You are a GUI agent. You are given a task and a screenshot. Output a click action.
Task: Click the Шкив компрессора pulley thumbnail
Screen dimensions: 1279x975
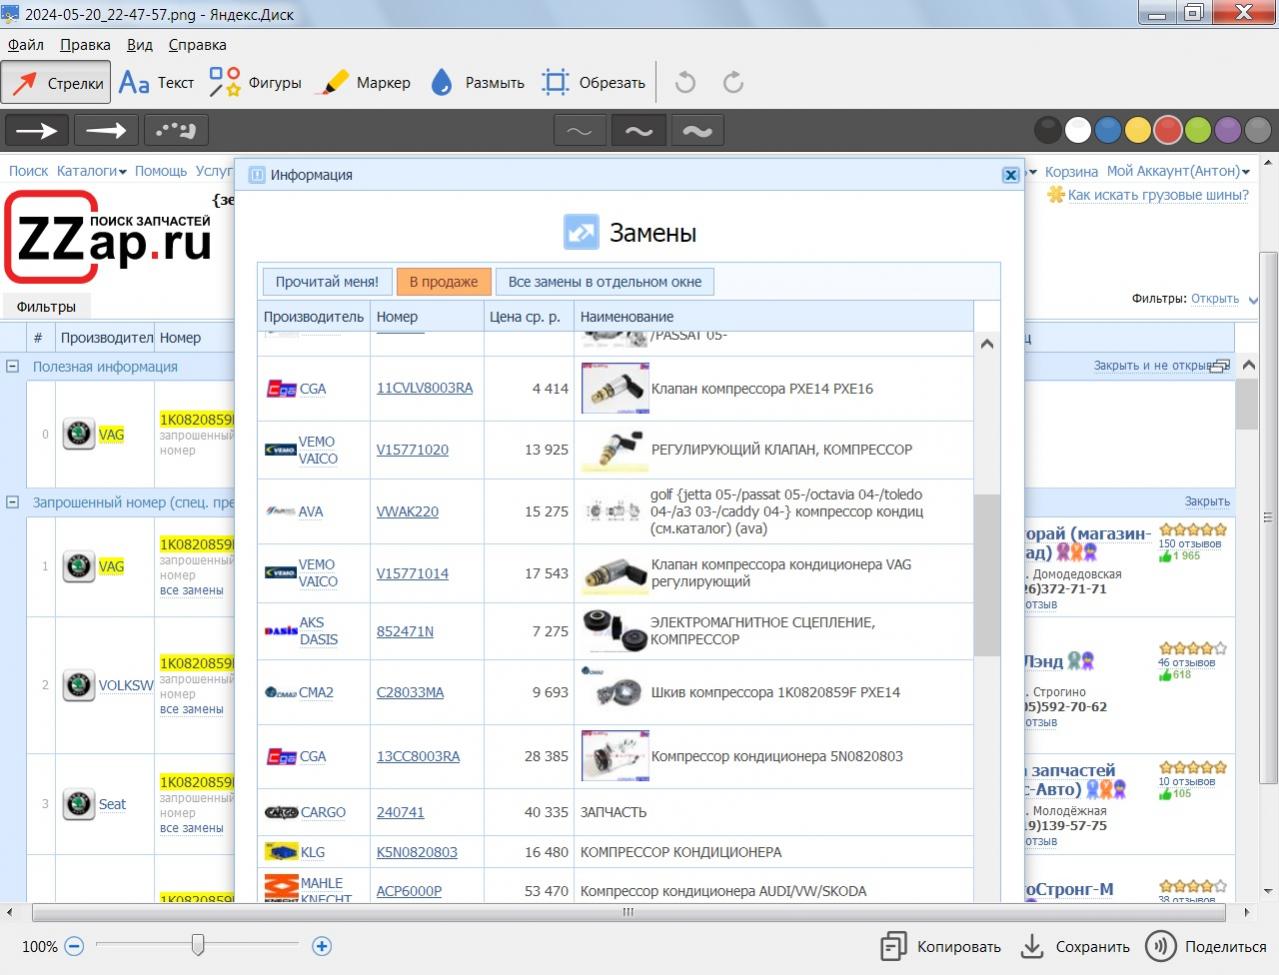point(614,691)
